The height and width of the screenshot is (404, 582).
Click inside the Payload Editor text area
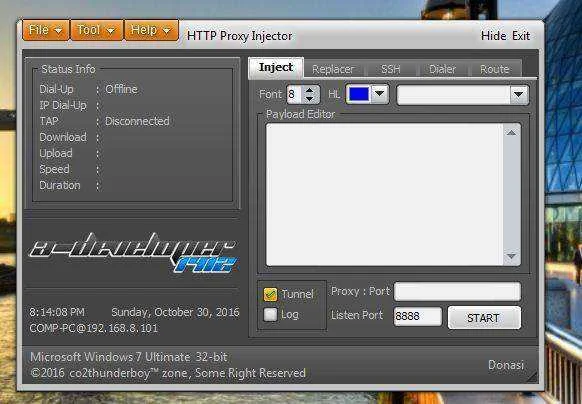[x=384, y=195]
